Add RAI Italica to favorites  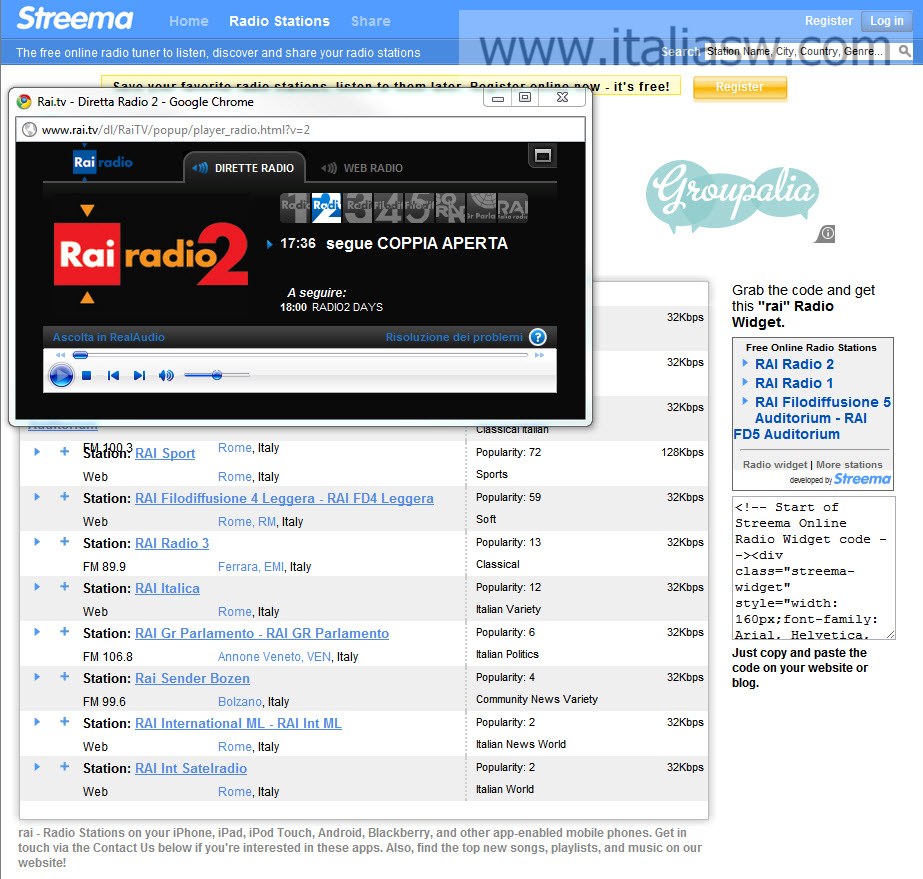click(x=65, y=587)
